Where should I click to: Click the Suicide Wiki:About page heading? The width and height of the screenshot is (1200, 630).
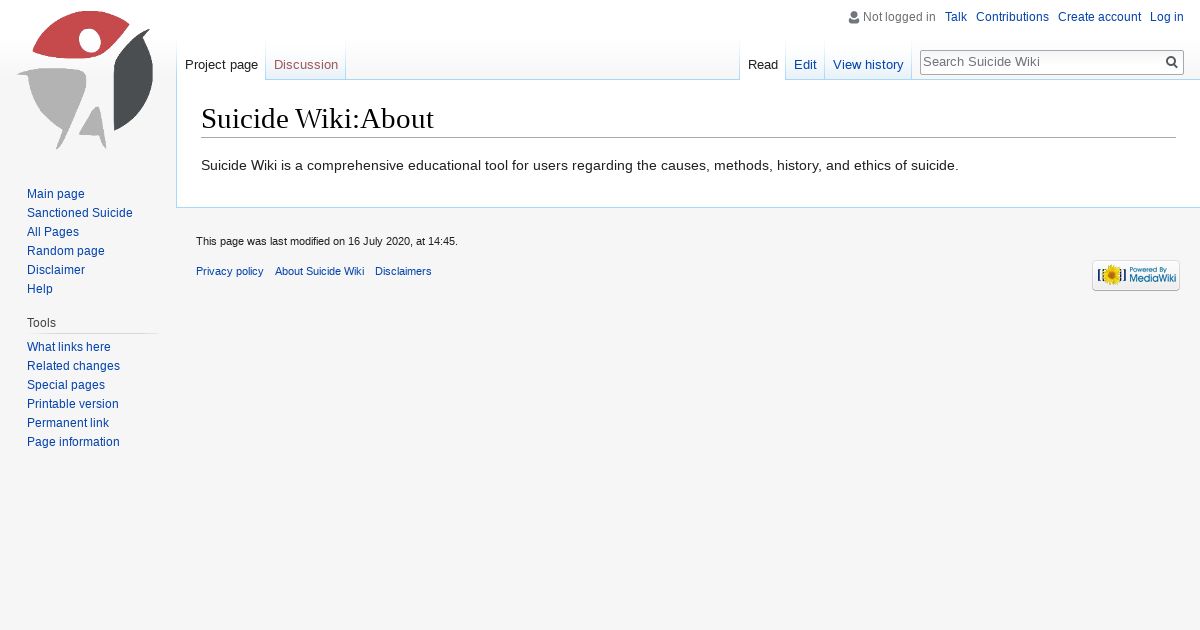click(317, 119)
